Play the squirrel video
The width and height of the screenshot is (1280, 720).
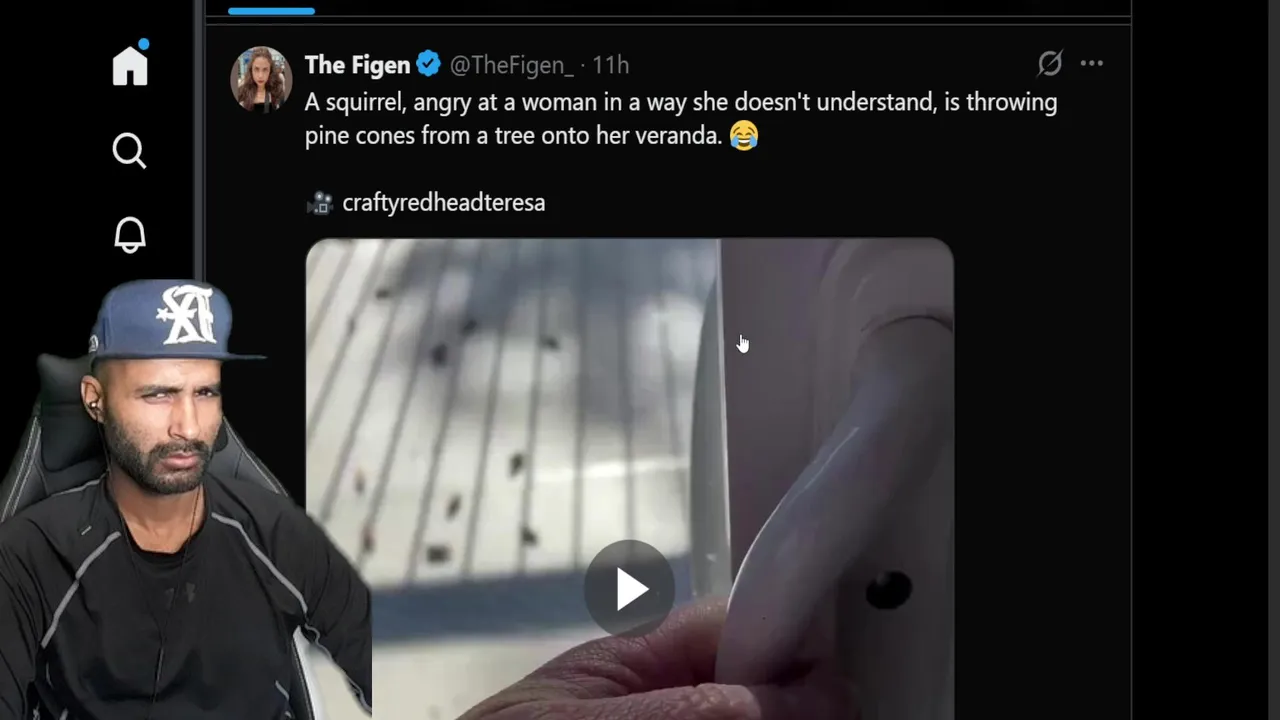click(629, 589)
